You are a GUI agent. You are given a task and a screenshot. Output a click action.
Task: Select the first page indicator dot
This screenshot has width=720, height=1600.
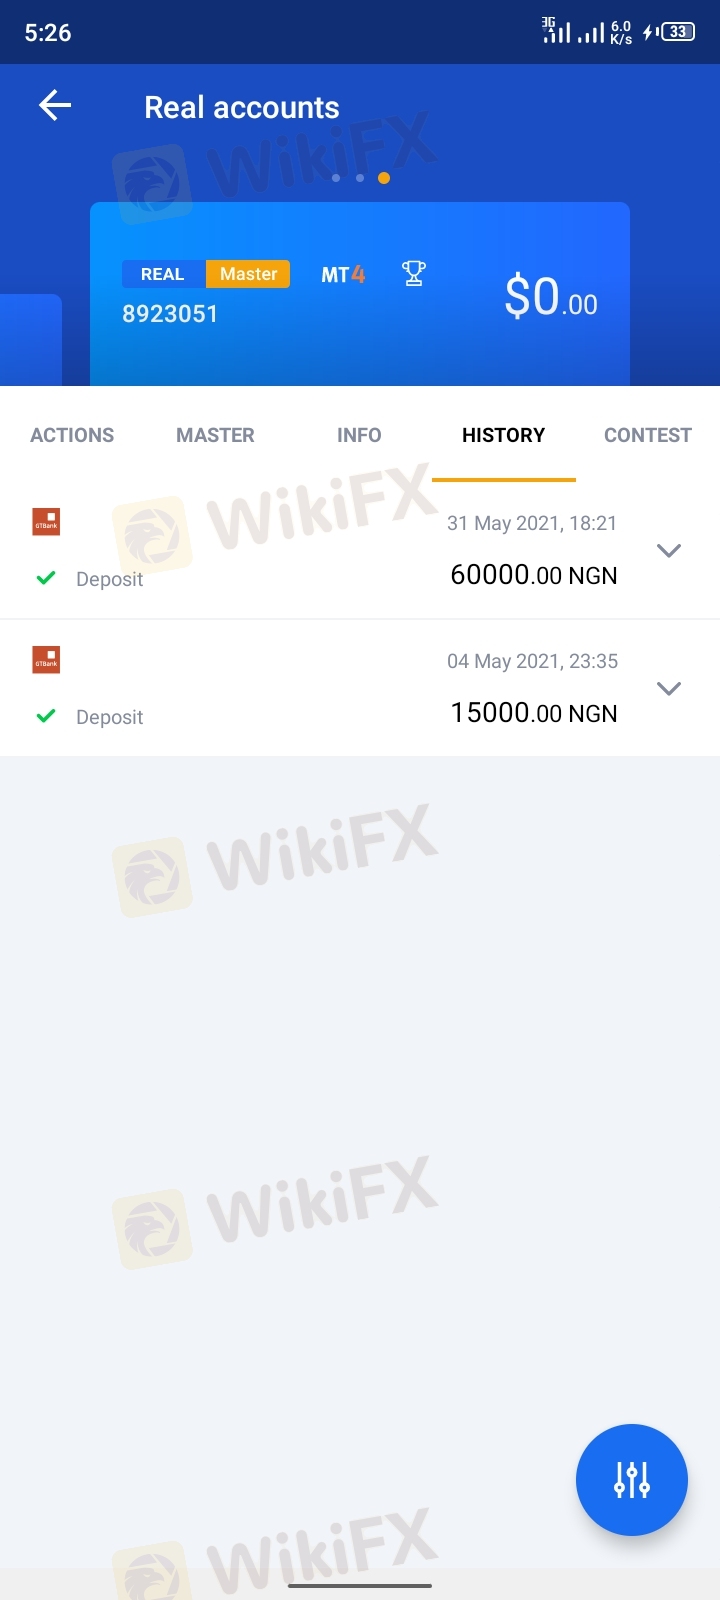pyautogui.click(x=335, y=178)
